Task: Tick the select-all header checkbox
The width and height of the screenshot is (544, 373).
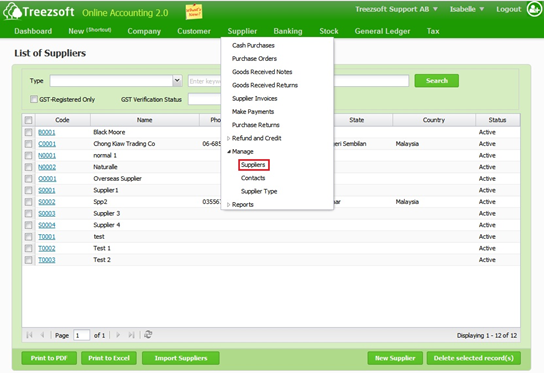Action: (x=28, y=120)
